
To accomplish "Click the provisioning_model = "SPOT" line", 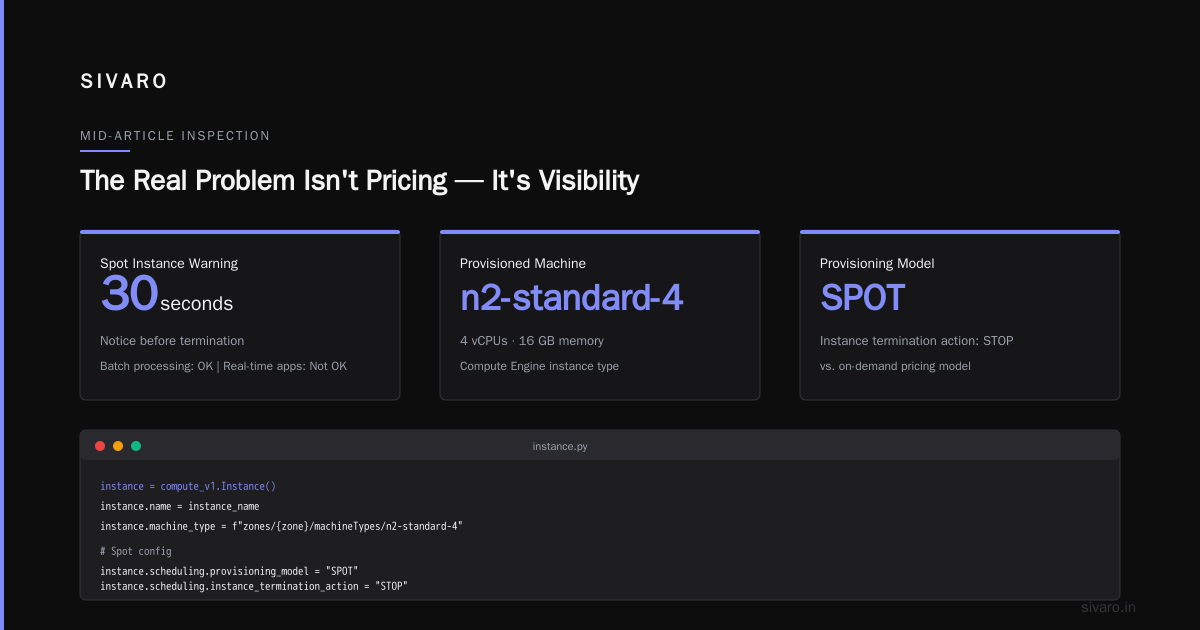I will pyautogui.click(x=229, y=571).
